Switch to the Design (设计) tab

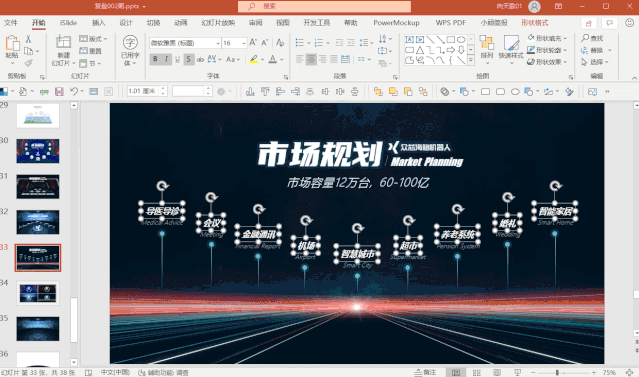(126, 23)
